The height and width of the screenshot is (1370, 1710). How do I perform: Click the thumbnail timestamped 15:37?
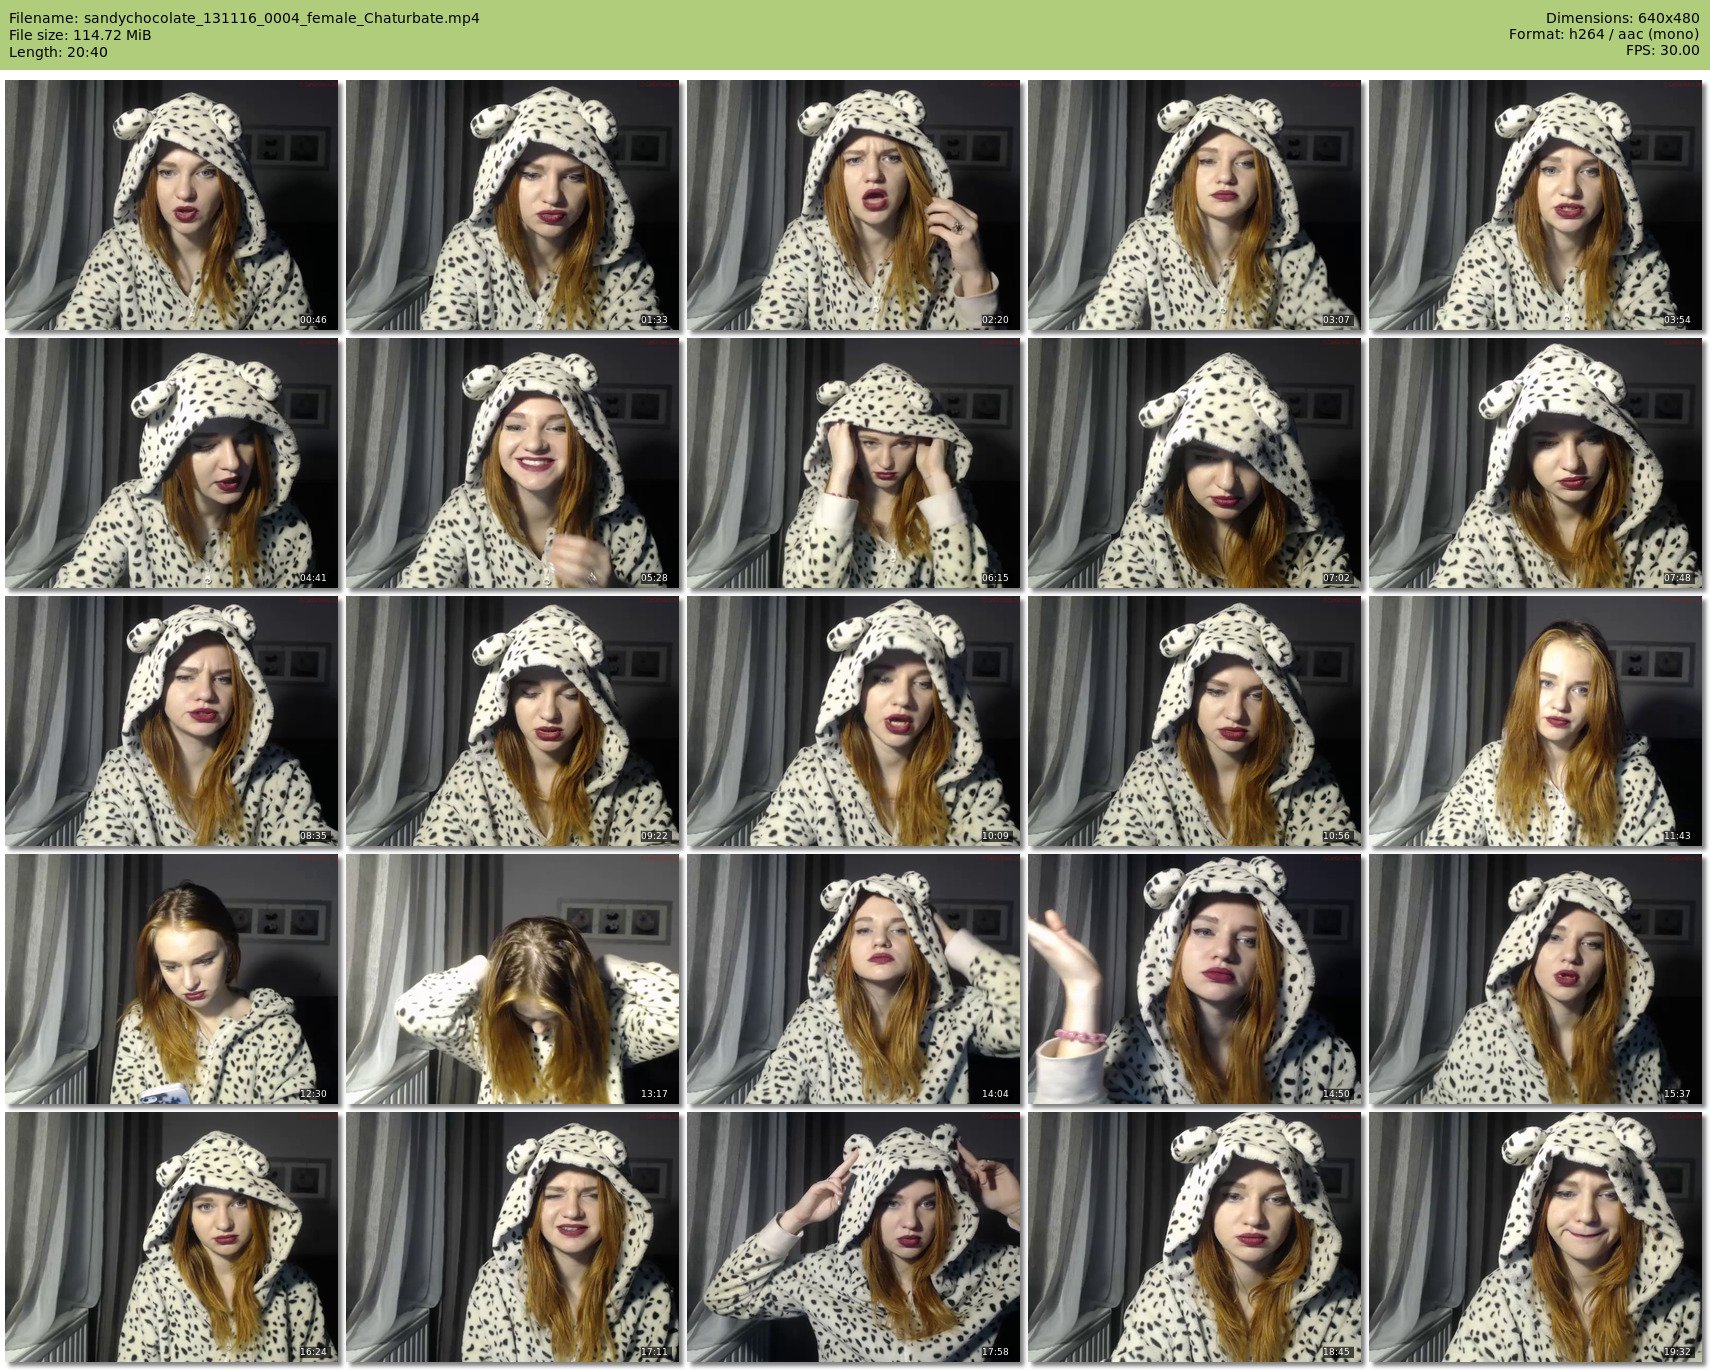[x=1536, y=979]
